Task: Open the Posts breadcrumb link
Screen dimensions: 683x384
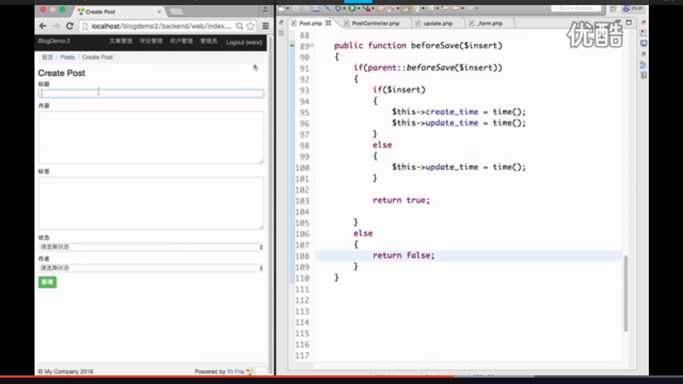Action: pos(68,57)
